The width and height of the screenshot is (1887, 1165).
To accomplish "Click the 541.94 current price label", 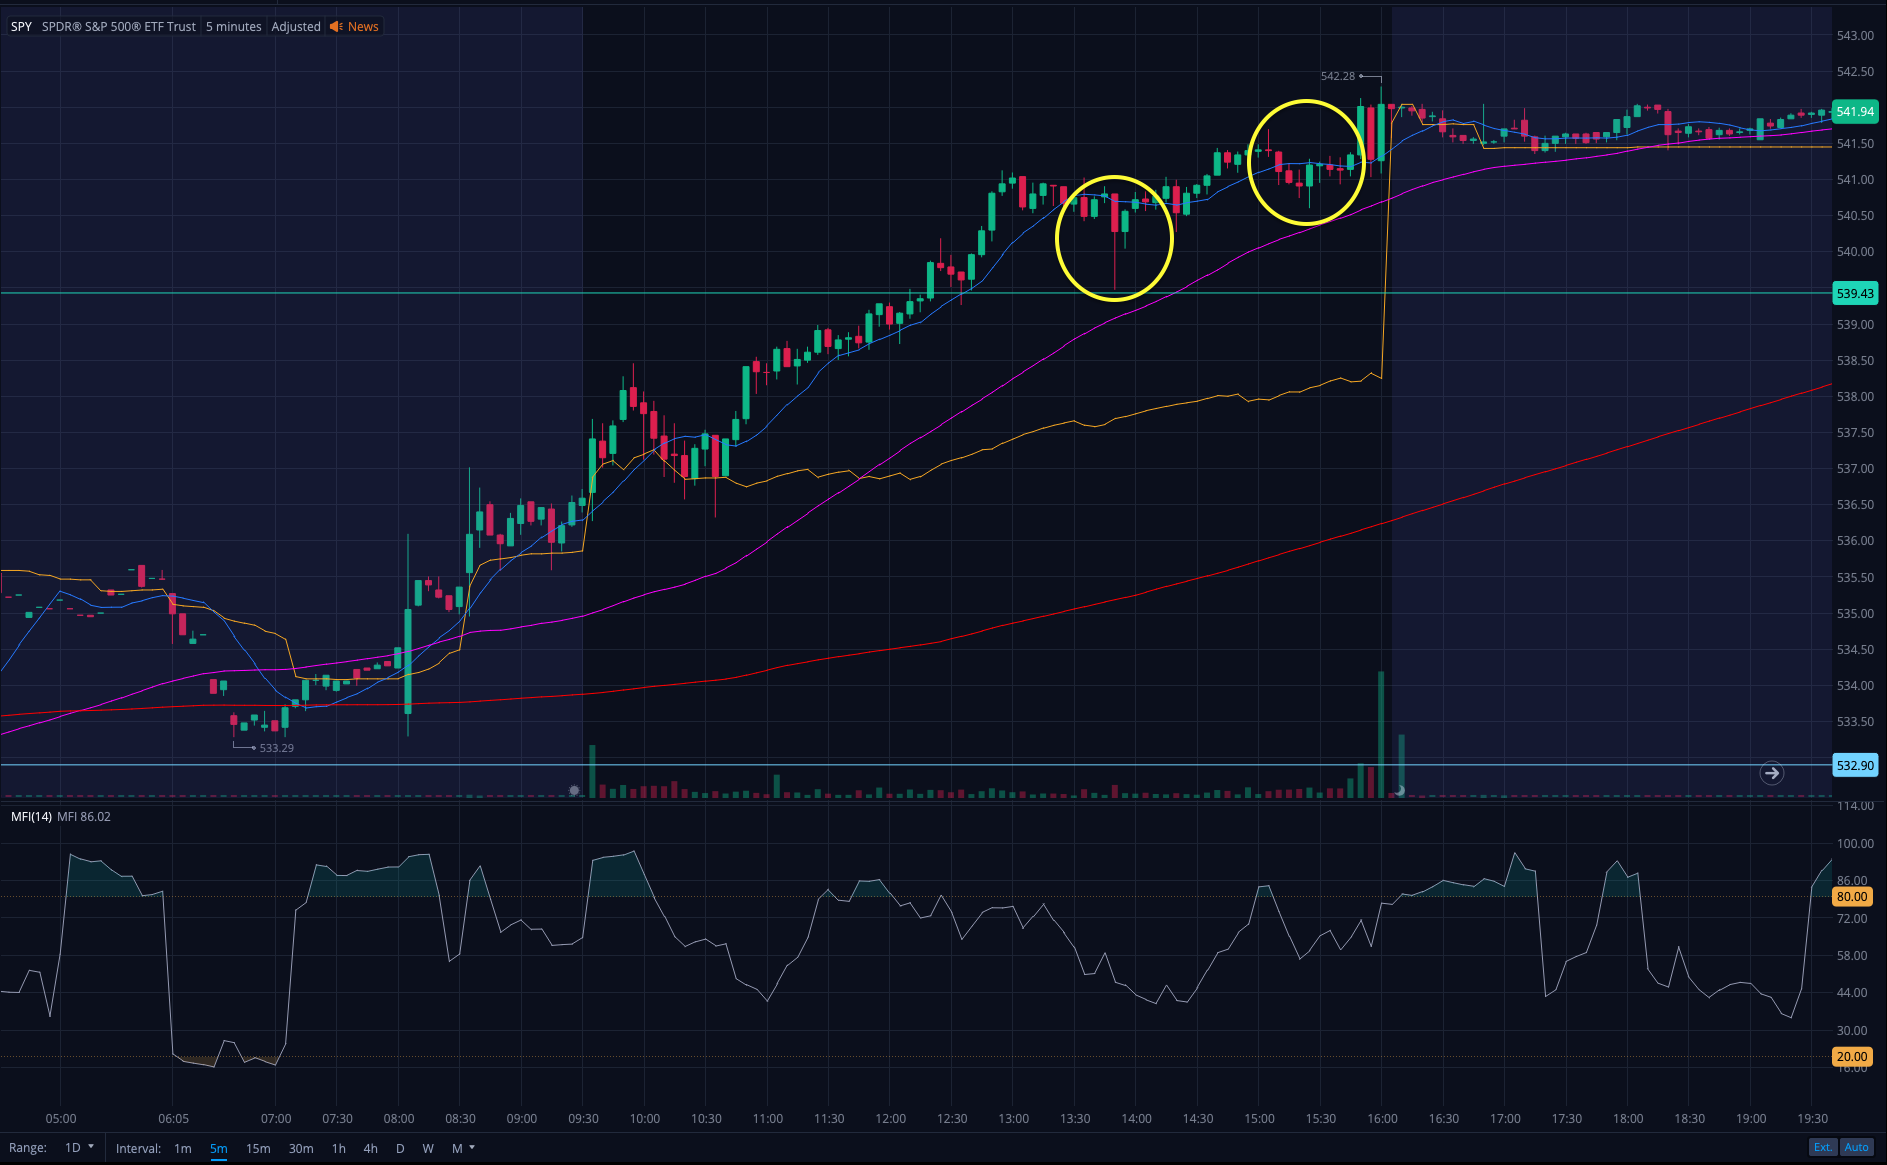I will [1854, 112].
